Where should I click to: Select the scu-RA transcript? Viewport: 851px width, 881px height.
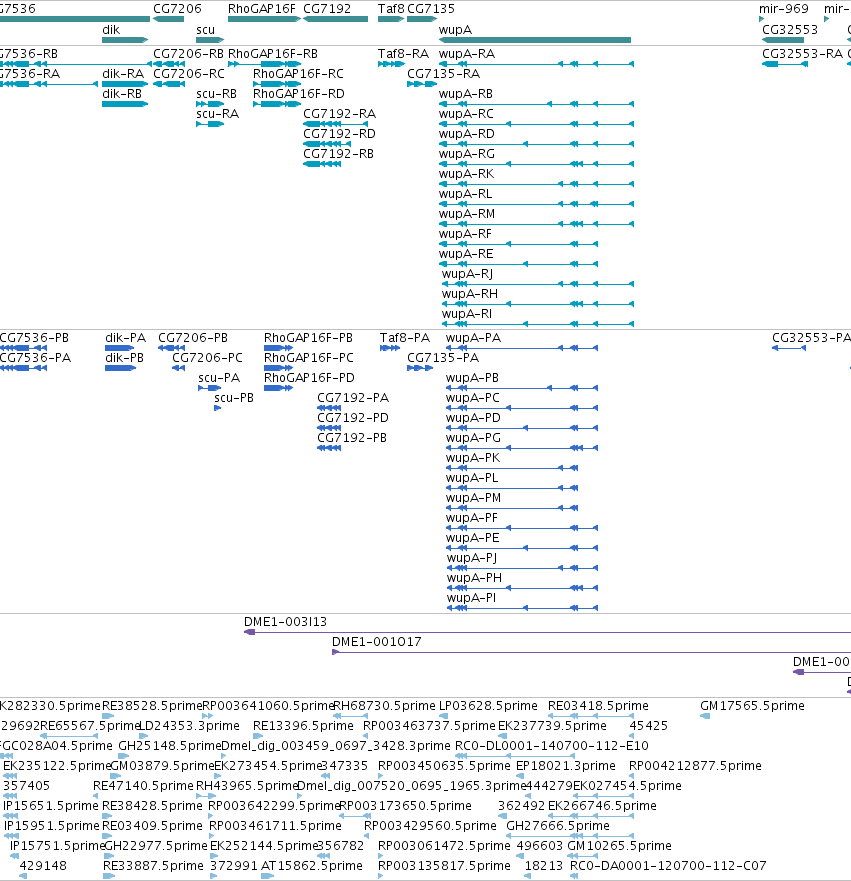[x=210, y=124]
